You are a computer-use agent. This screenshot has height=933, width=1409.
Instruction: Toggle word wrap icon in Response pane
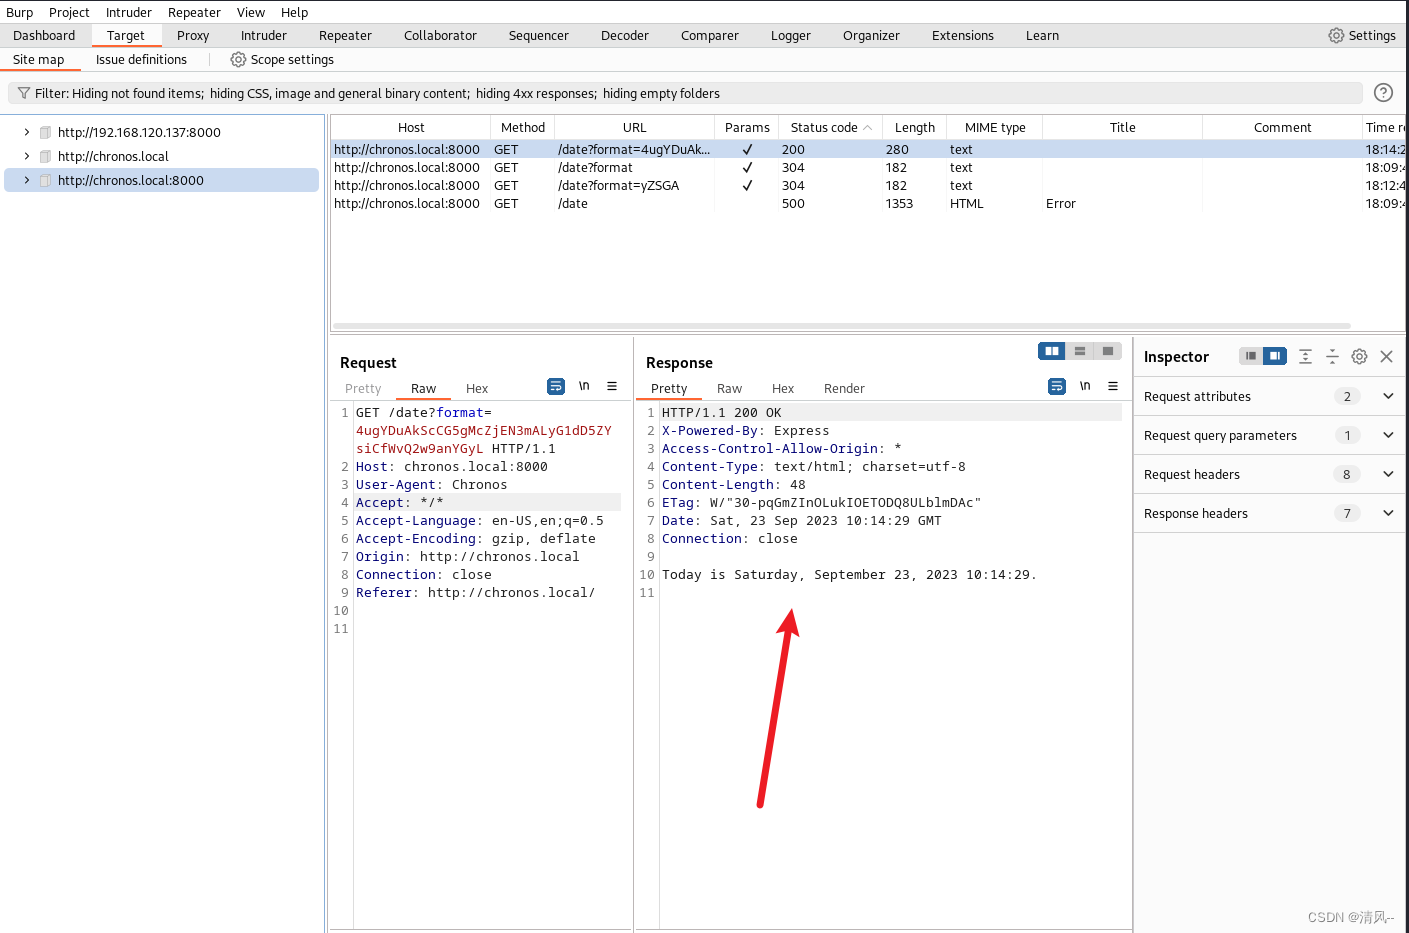(x=1057, y=386)
